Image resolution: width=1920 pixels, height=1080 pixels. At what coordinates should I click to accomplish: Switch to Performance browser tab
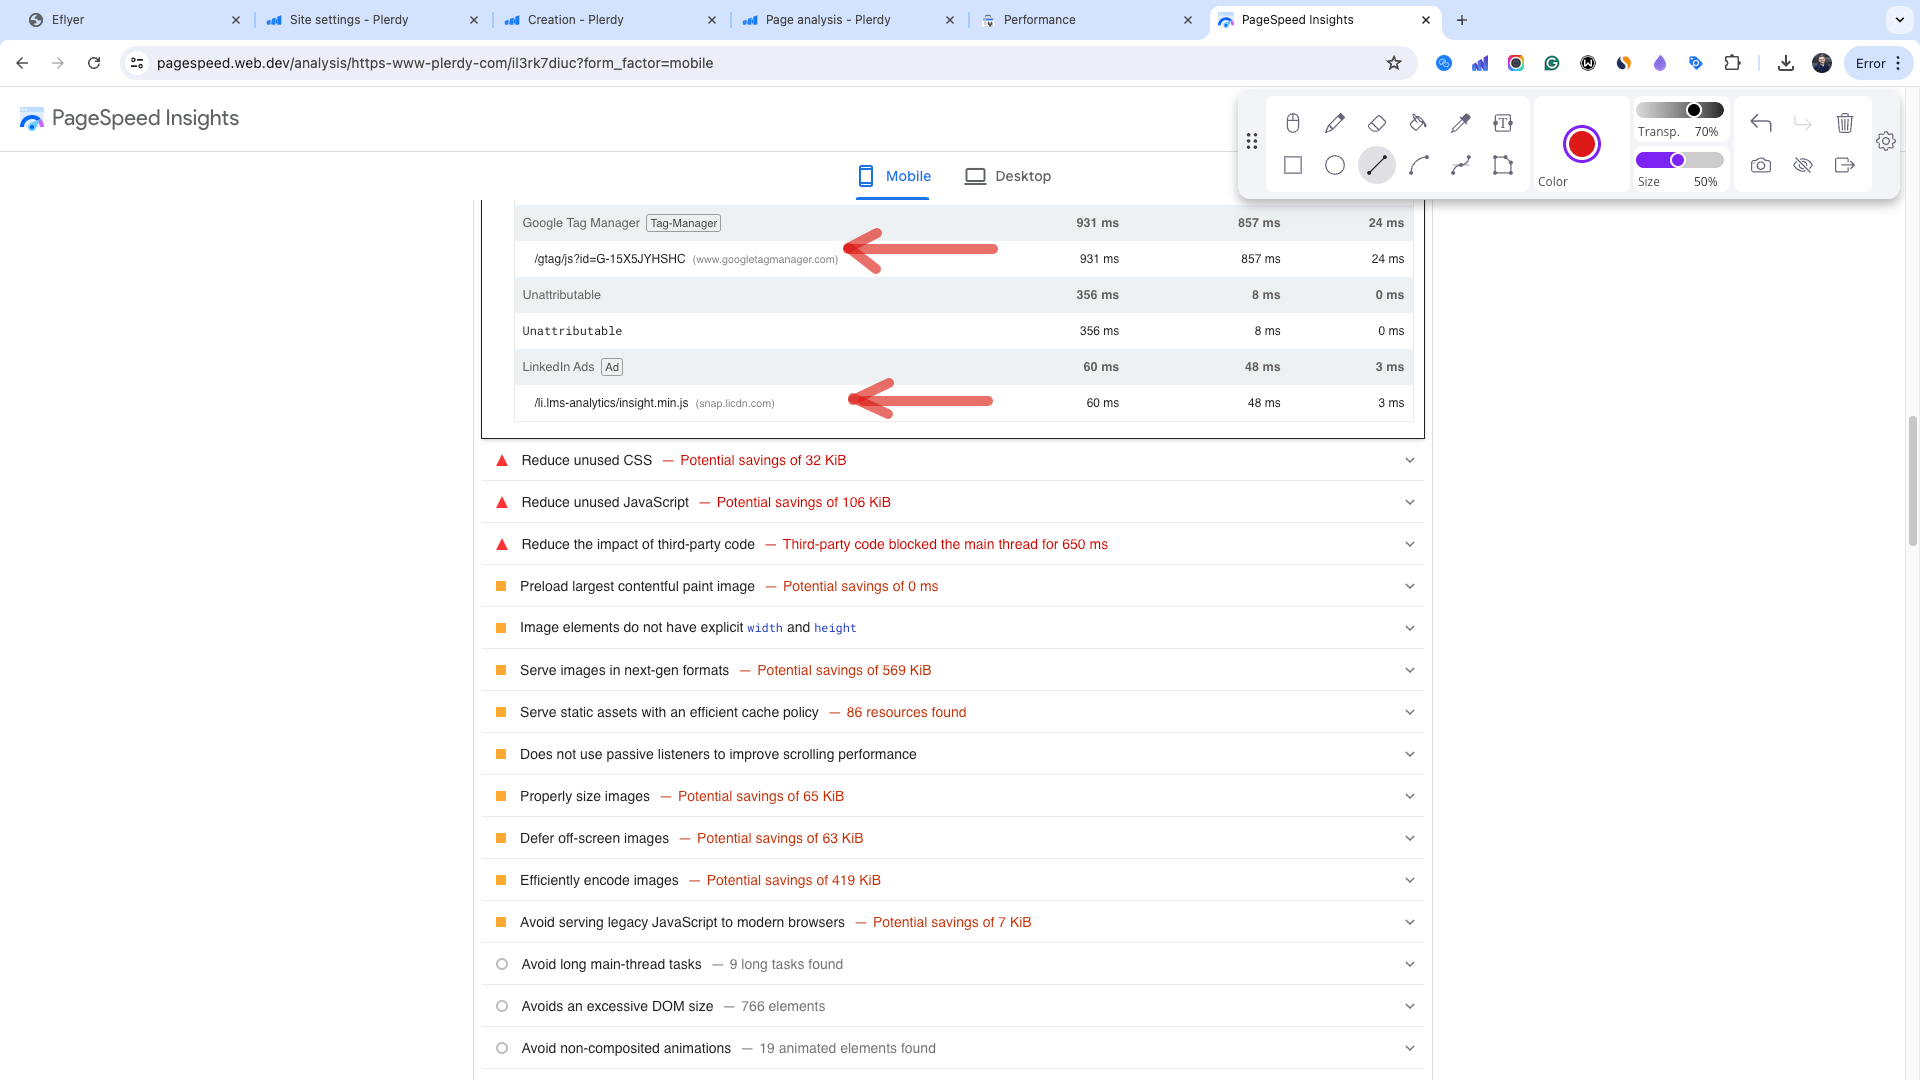[1086, 20]
